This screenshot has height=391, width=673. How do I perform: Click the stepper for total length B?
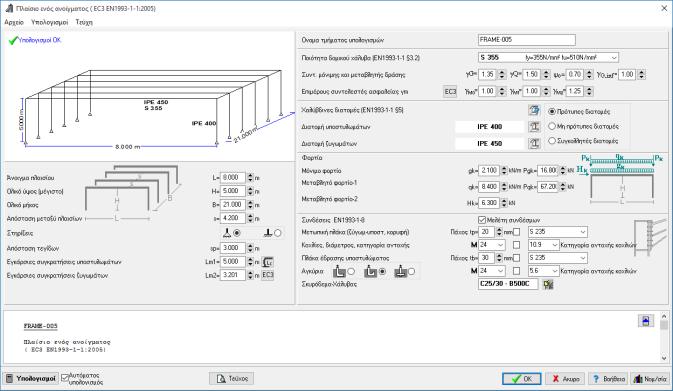click(250, 205)
